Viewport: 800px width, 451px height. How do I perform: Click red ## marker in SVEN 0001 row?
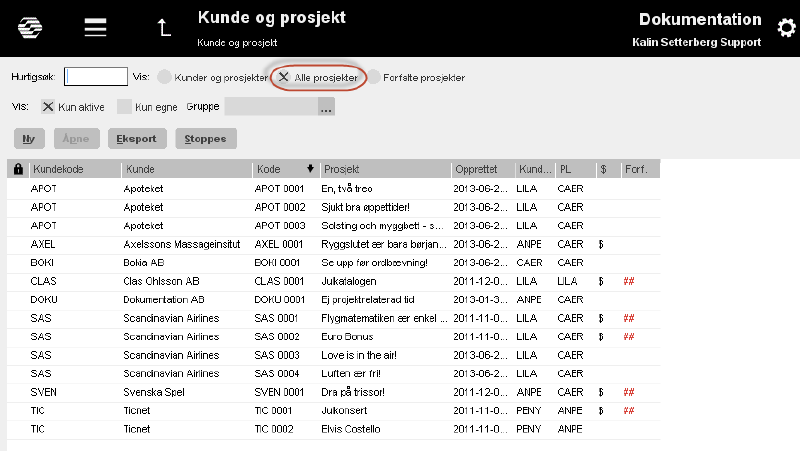[629, 392]
